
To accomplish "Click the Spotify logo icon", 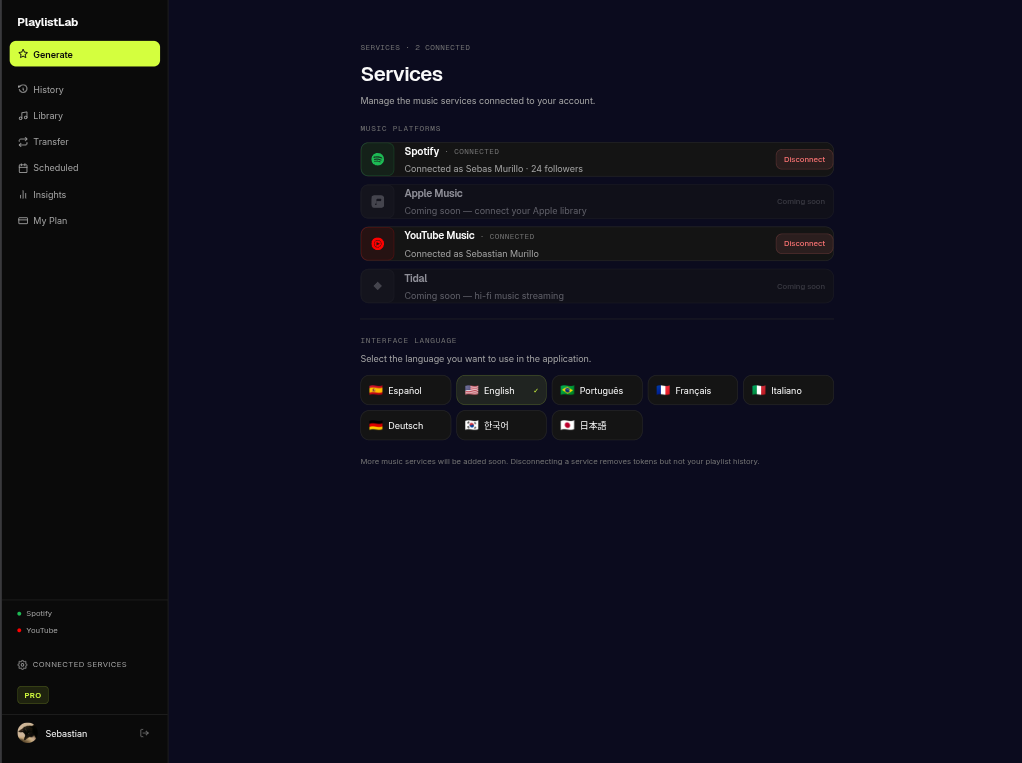I will point(377,159).
